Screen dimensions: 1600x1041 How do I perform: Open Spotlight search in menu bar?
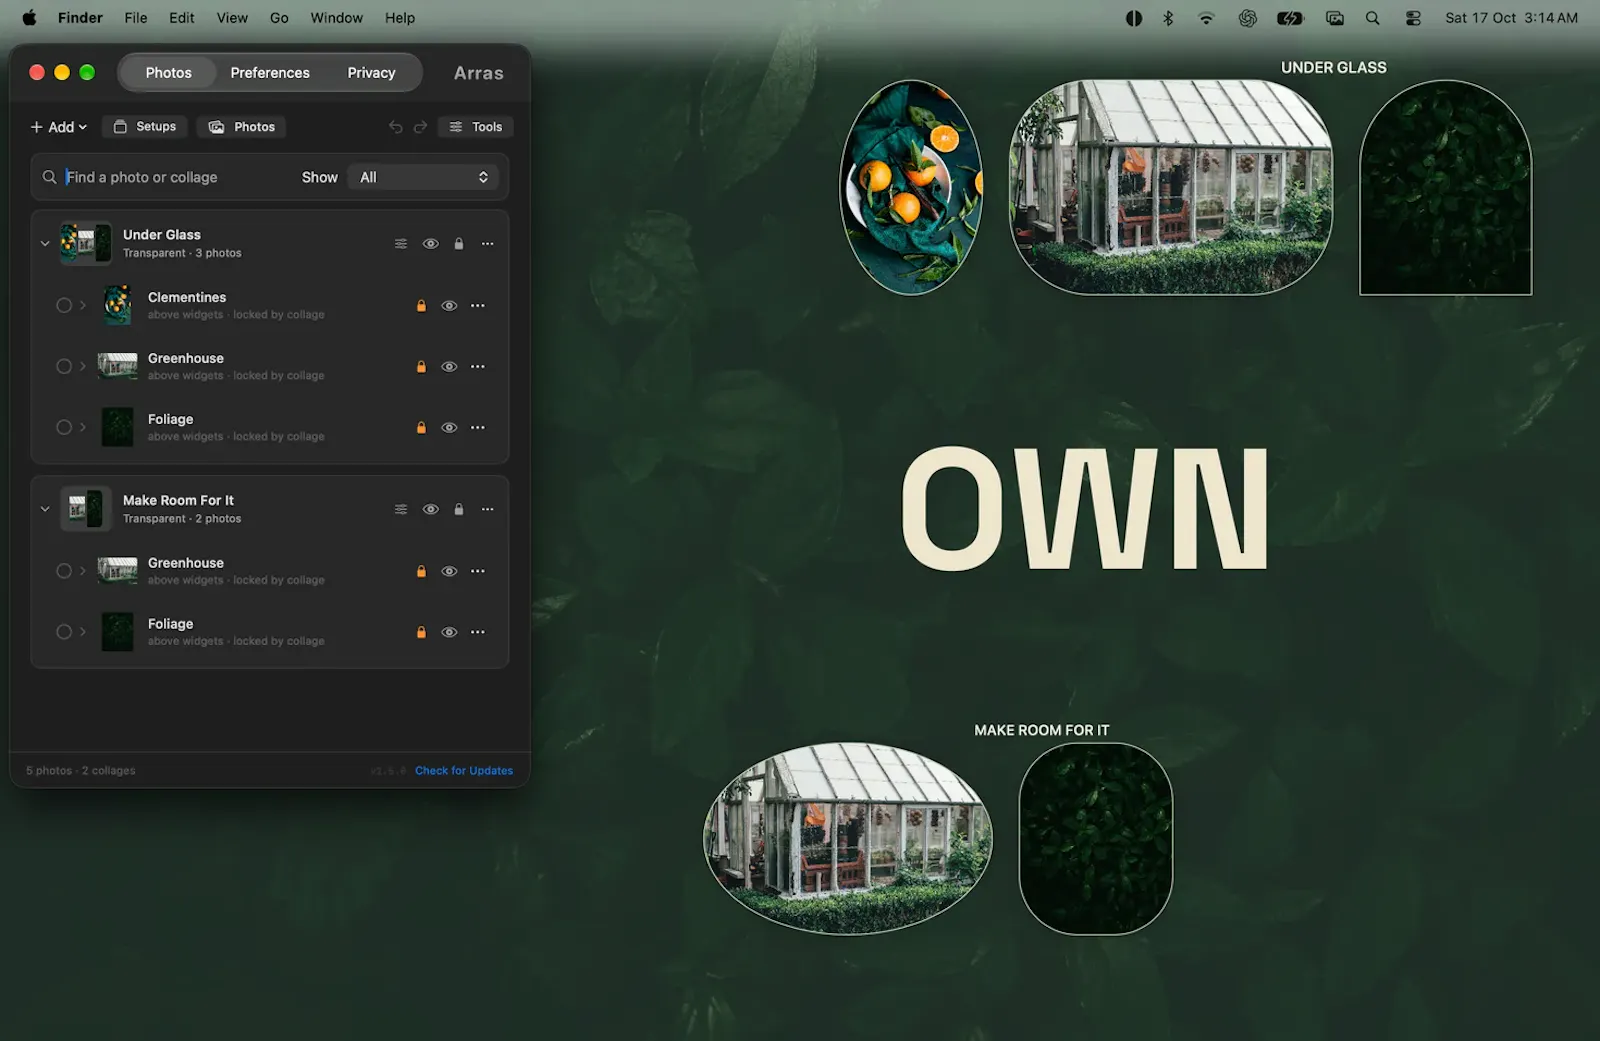coord(1373,18)
